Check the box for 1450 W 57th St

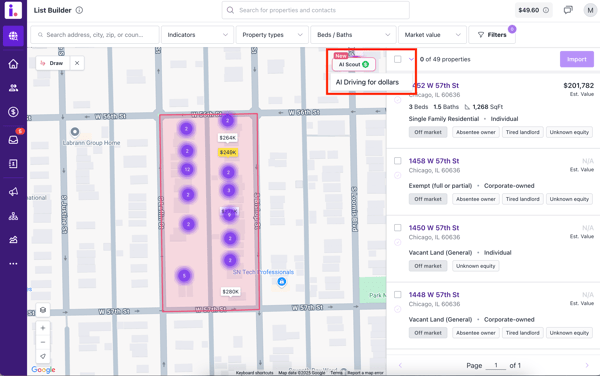click(398, 228)
